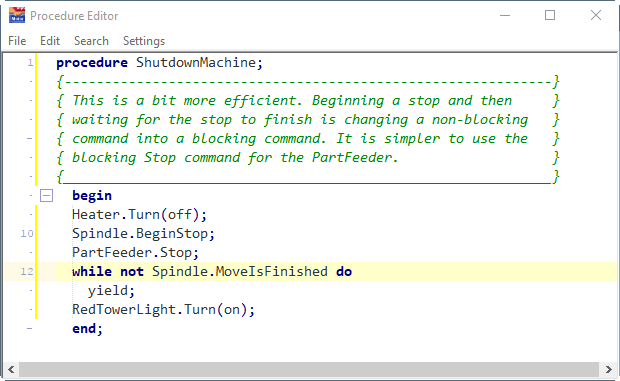Click the Spindle.BeginStop statement

click(143, 234)
